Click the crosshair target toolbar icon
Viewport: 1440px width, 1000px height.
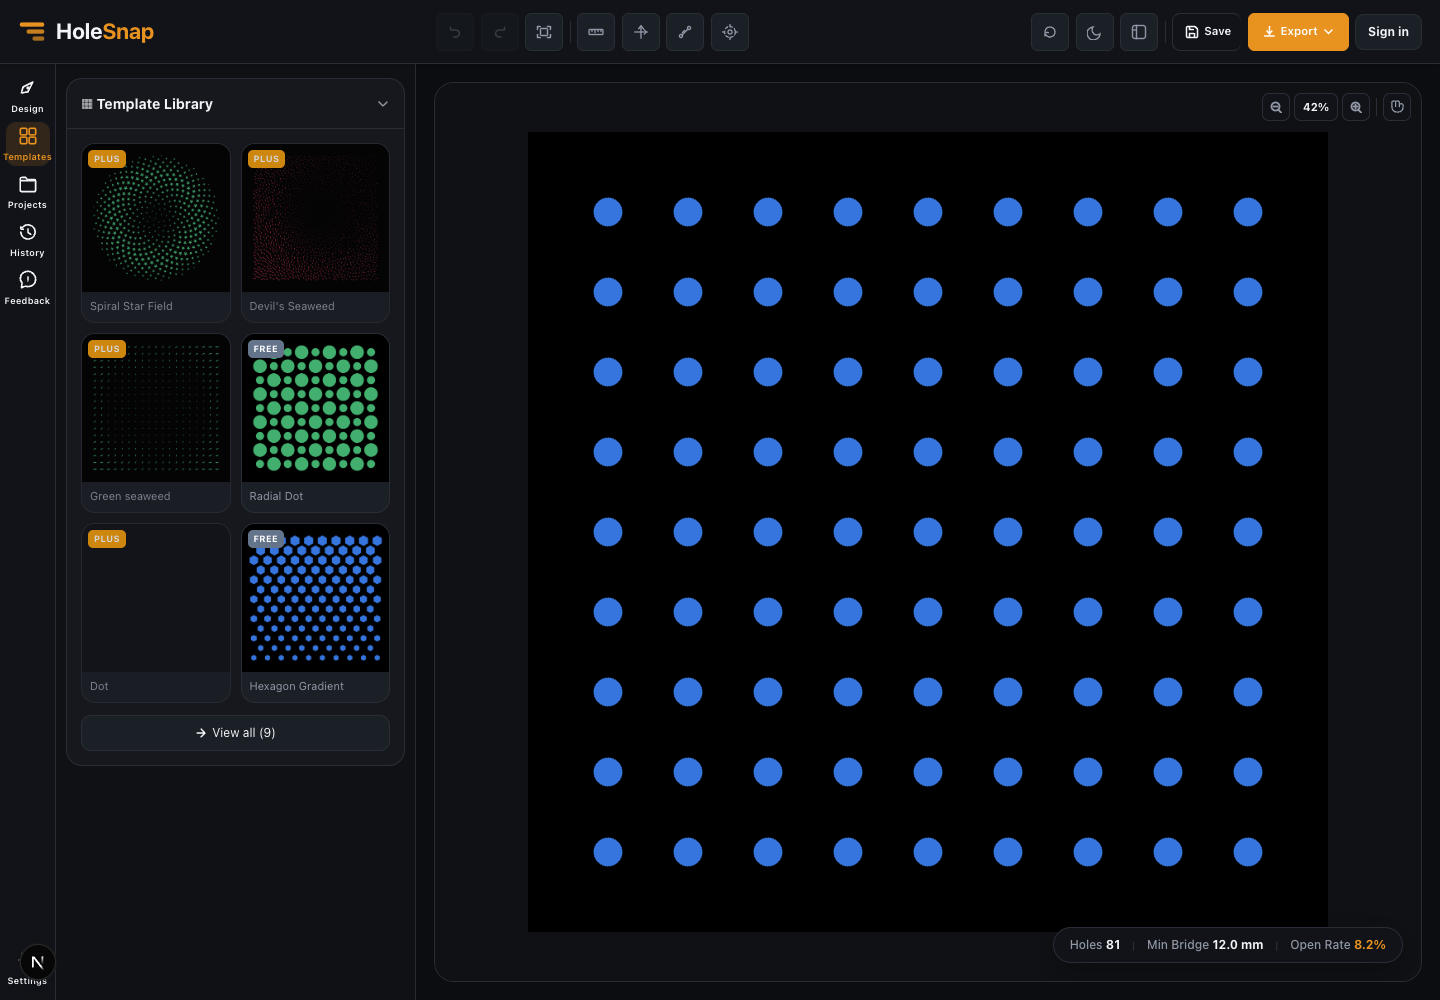pyautogui.click(x=730, y=32)
